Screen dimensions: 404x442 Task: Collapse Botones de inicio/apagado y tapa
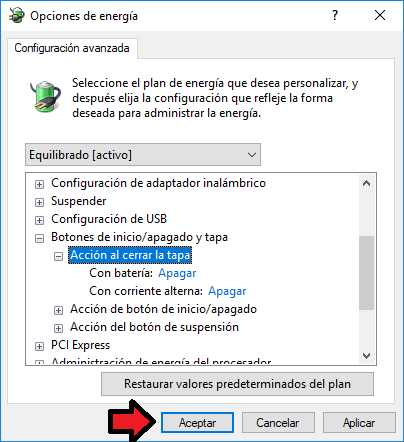pyautogui.click(x=39, y=238)
